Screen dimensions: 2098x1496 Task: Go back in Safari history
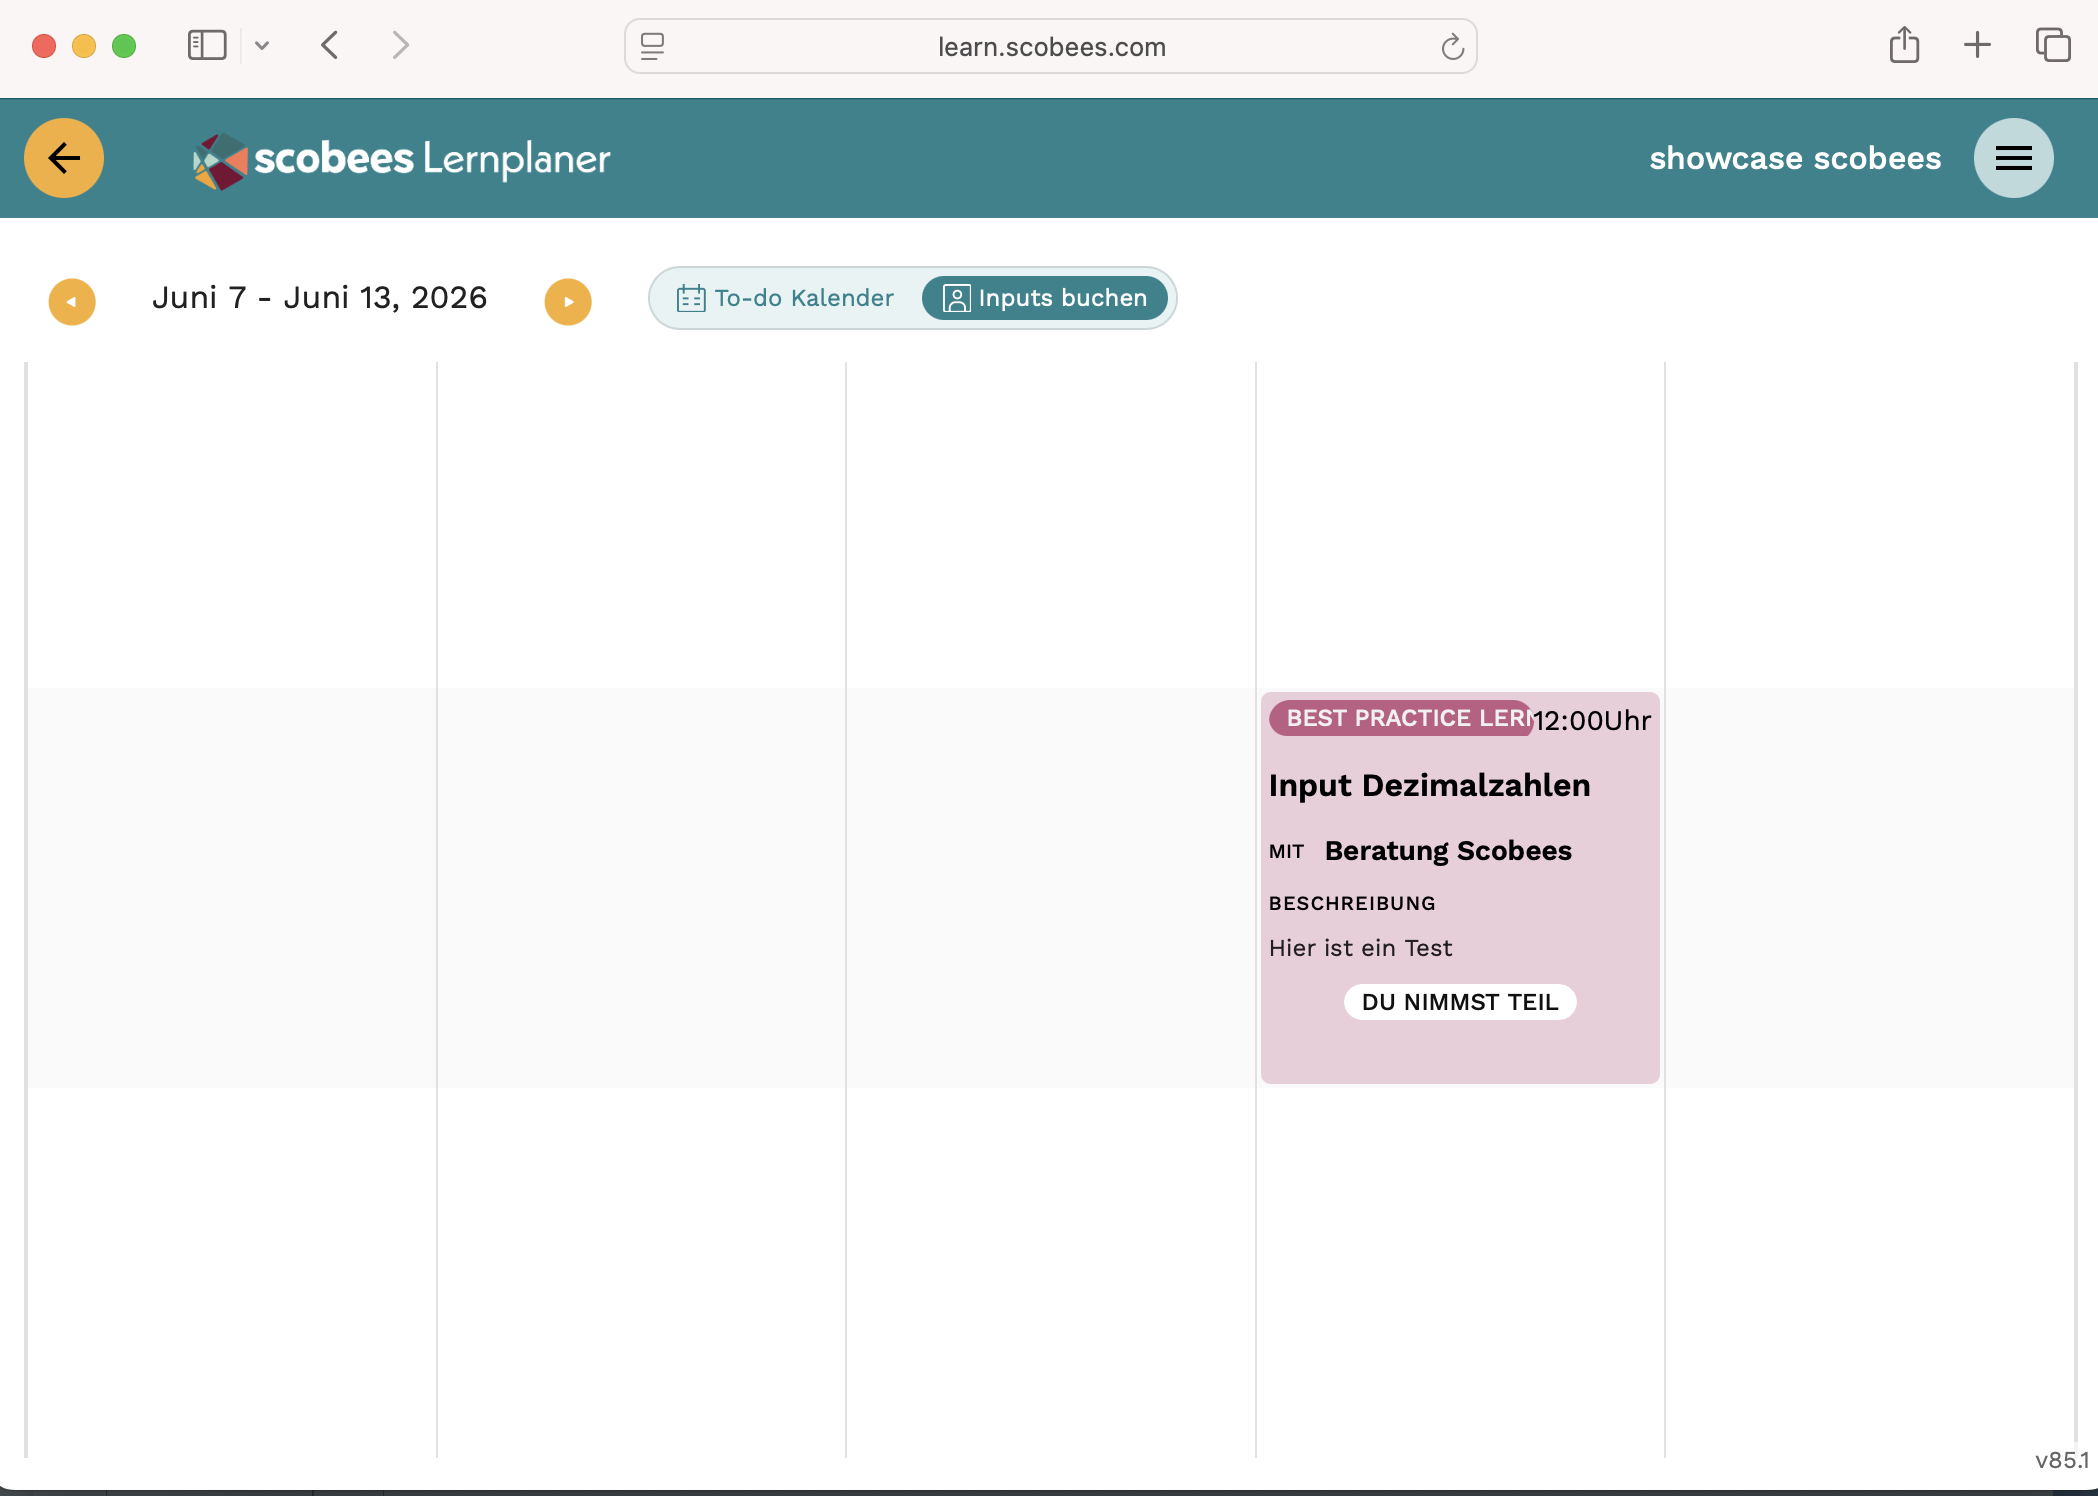pyautogui.click(x=330, y=45)
